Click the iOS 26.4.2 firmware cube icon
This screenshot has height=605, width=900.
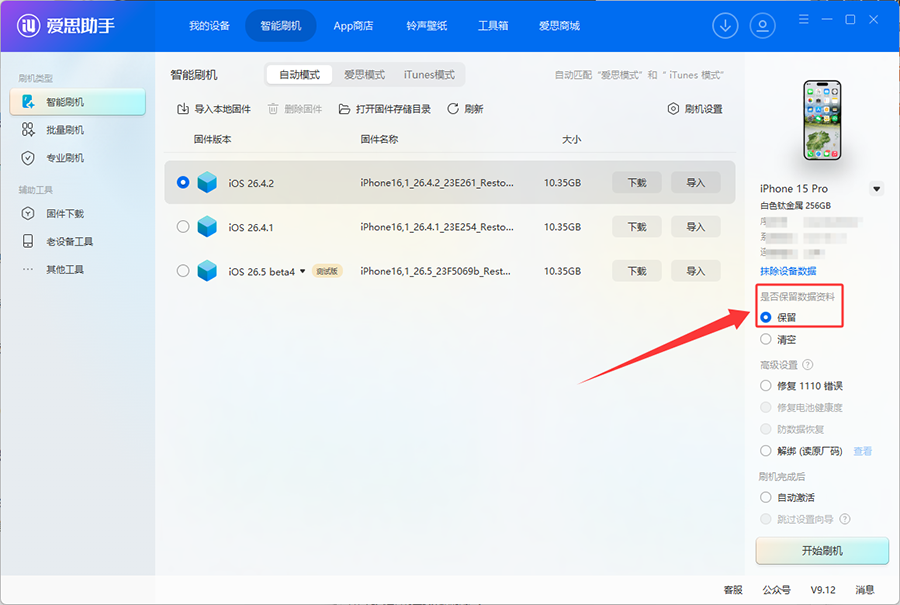[x=207, y=183]
